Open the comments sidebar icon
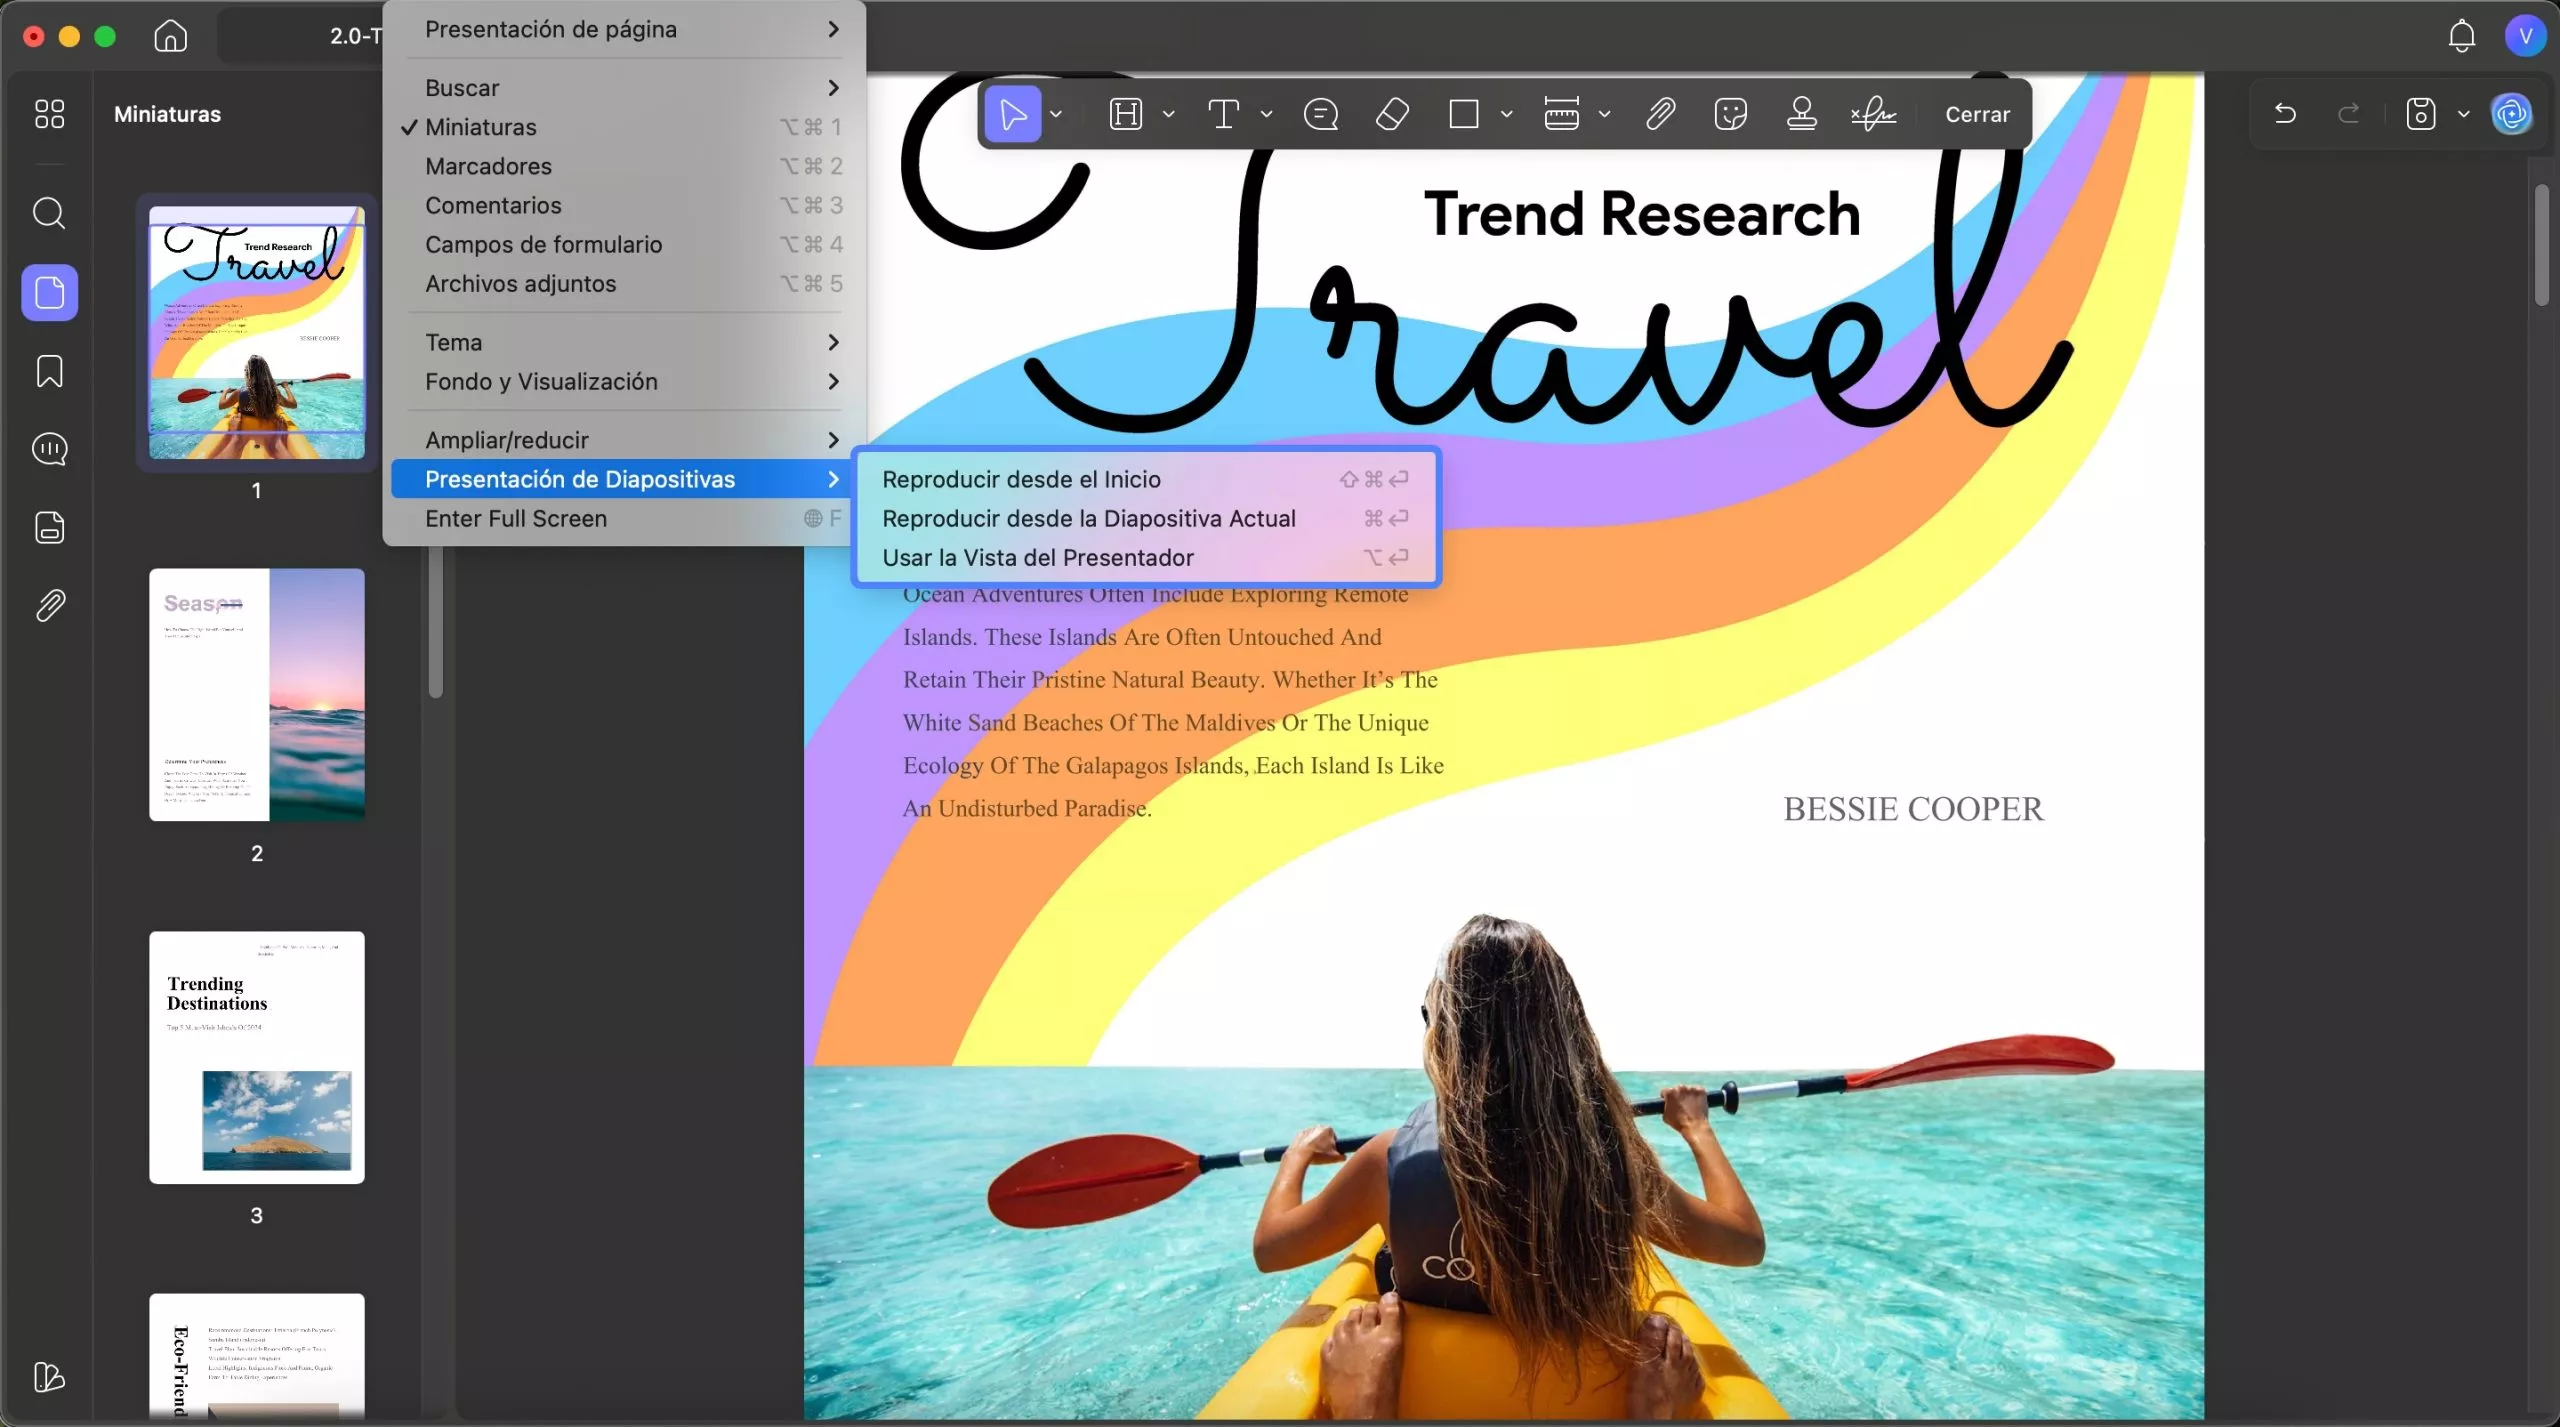The width and height of the screenshot is (2560, 1427). 49,449
